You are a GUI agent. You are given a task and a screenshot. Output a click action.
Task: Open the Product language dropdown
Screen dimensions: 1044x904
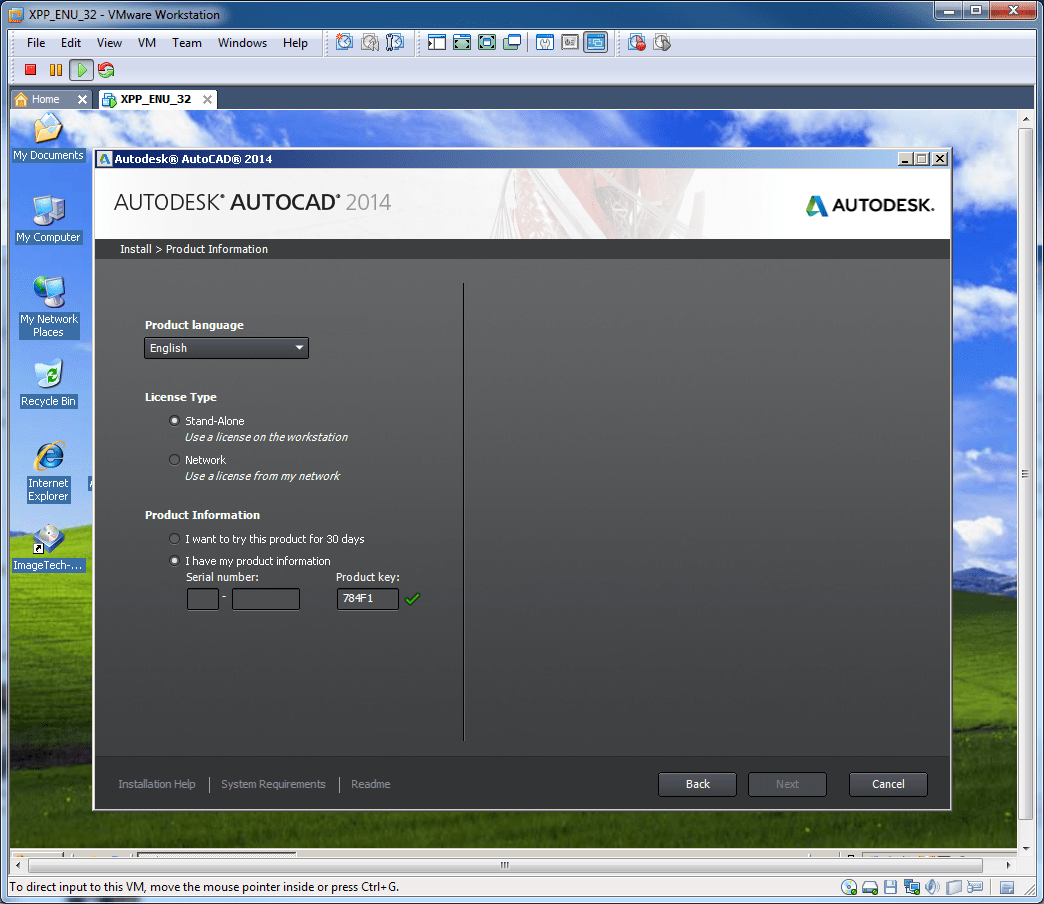pos(226,347)
